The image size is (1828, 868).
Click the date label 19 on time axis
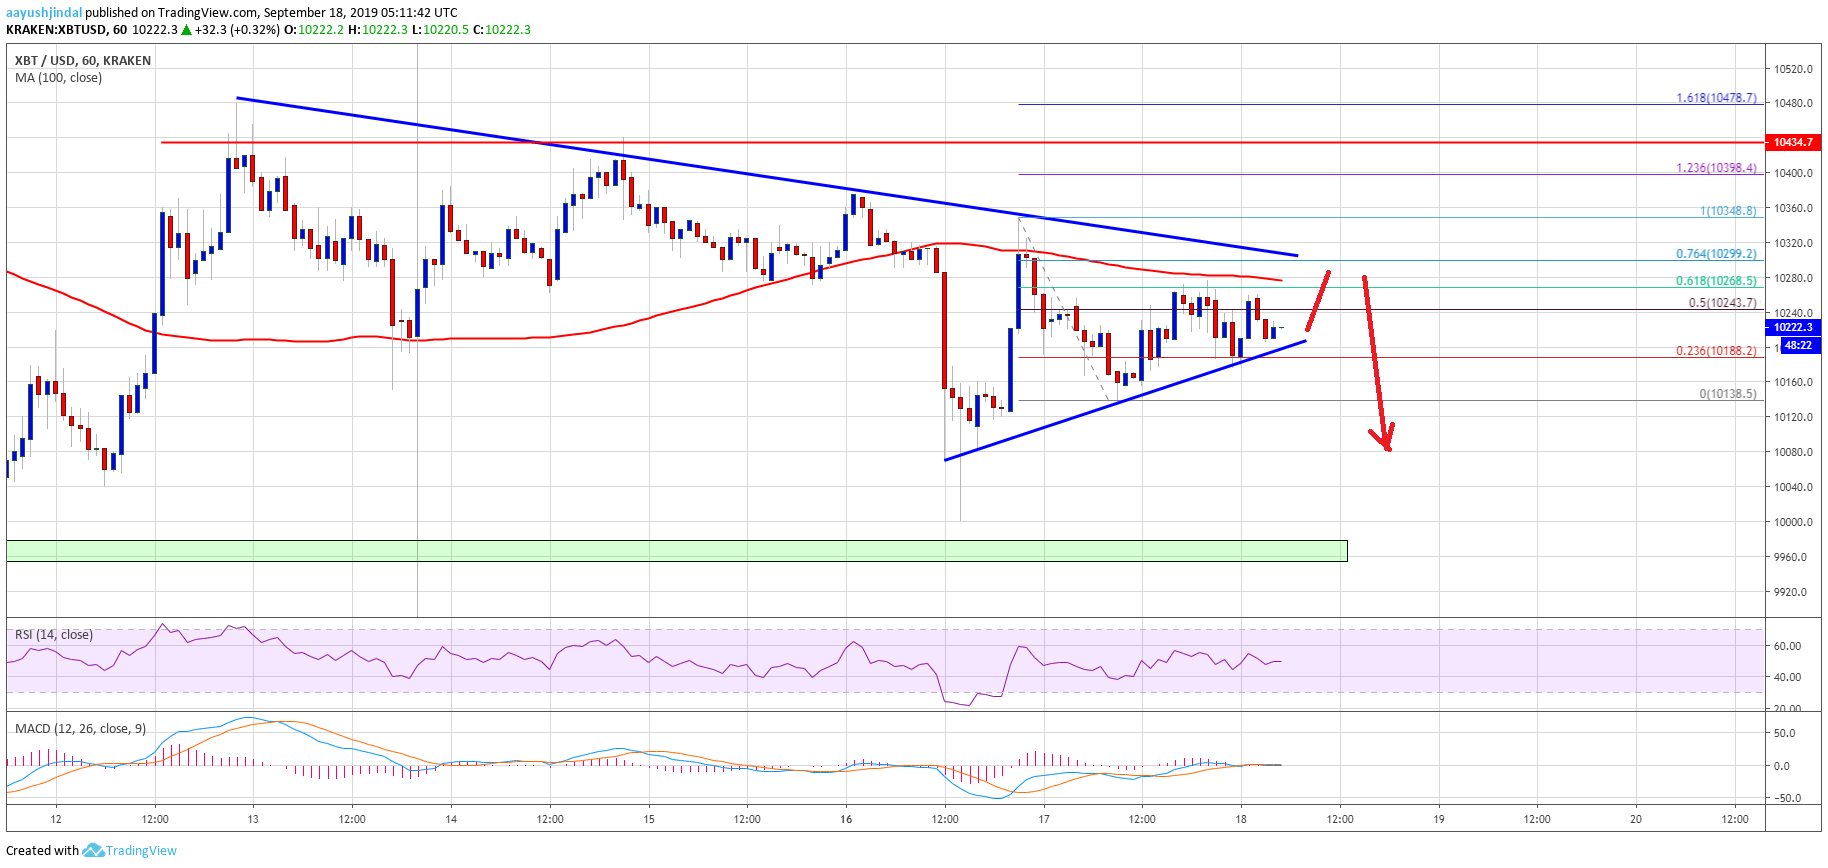[x=1439, y=819]
